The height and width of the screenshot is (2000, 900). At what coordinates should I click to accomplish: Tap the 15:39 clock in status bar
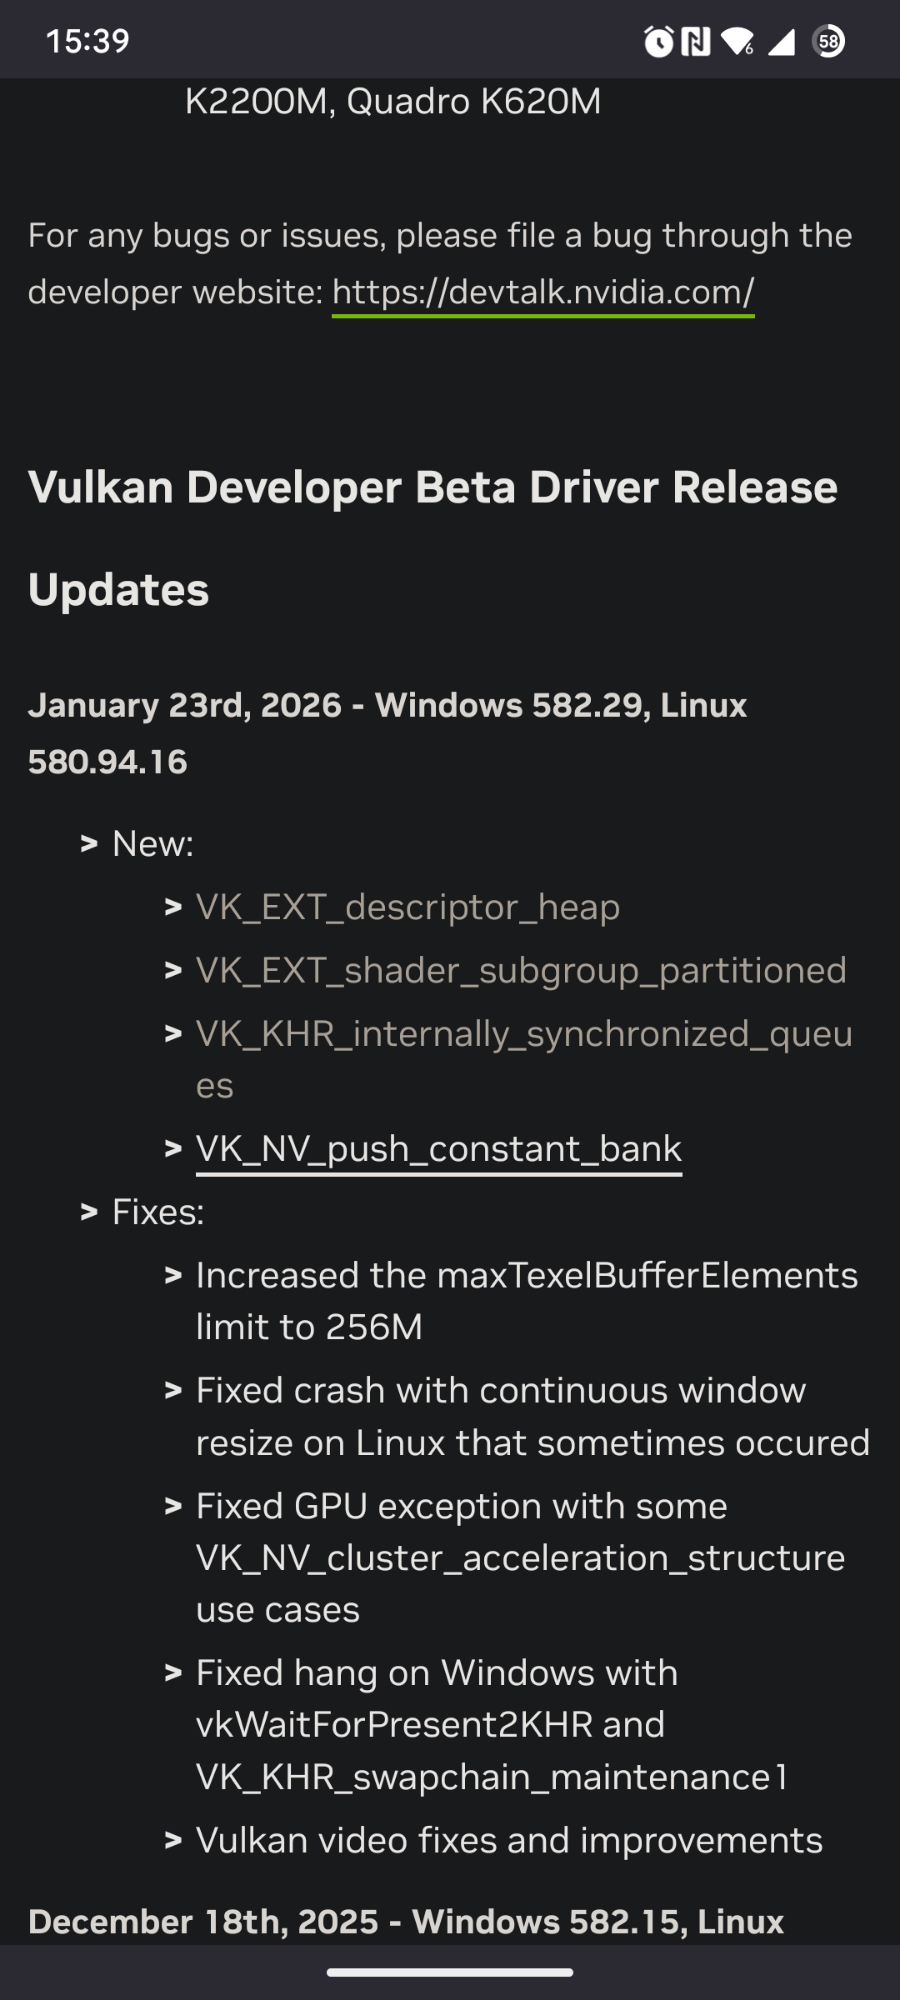click(88, 41)
